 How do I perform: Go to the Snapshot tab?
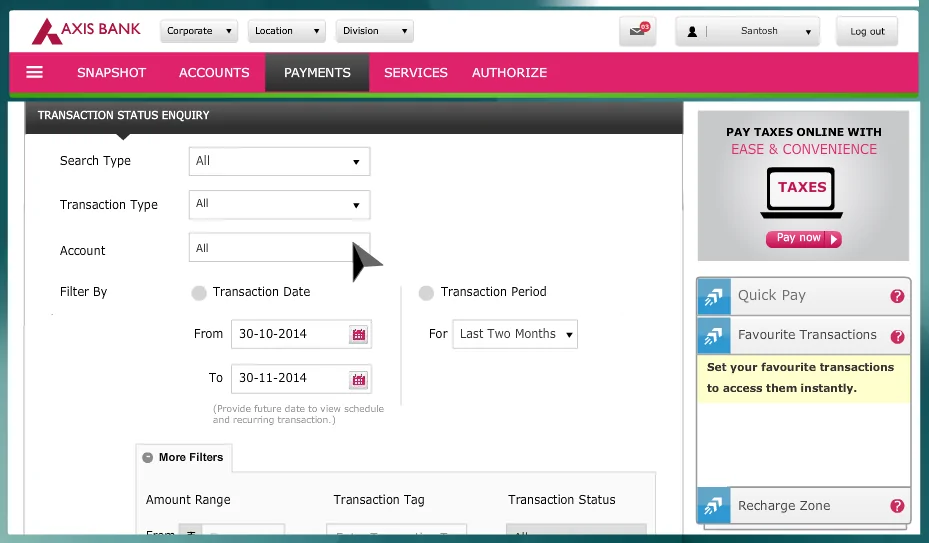[111, 72]
